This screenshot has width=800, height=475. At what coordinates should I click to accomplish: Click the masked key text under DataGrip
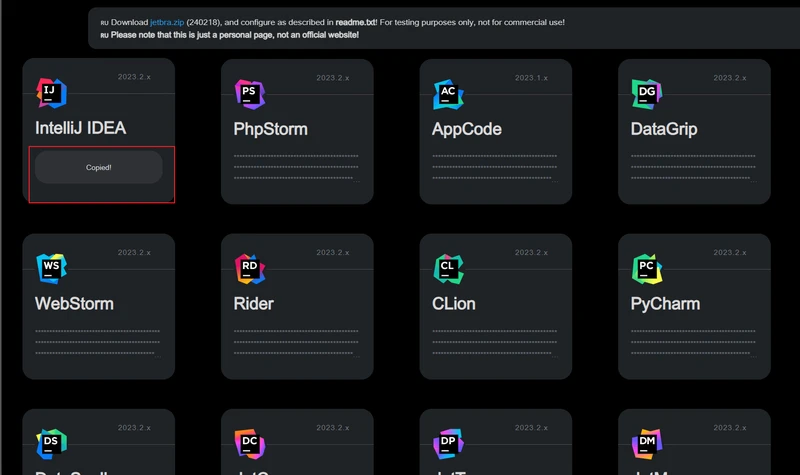coord(695,167)
